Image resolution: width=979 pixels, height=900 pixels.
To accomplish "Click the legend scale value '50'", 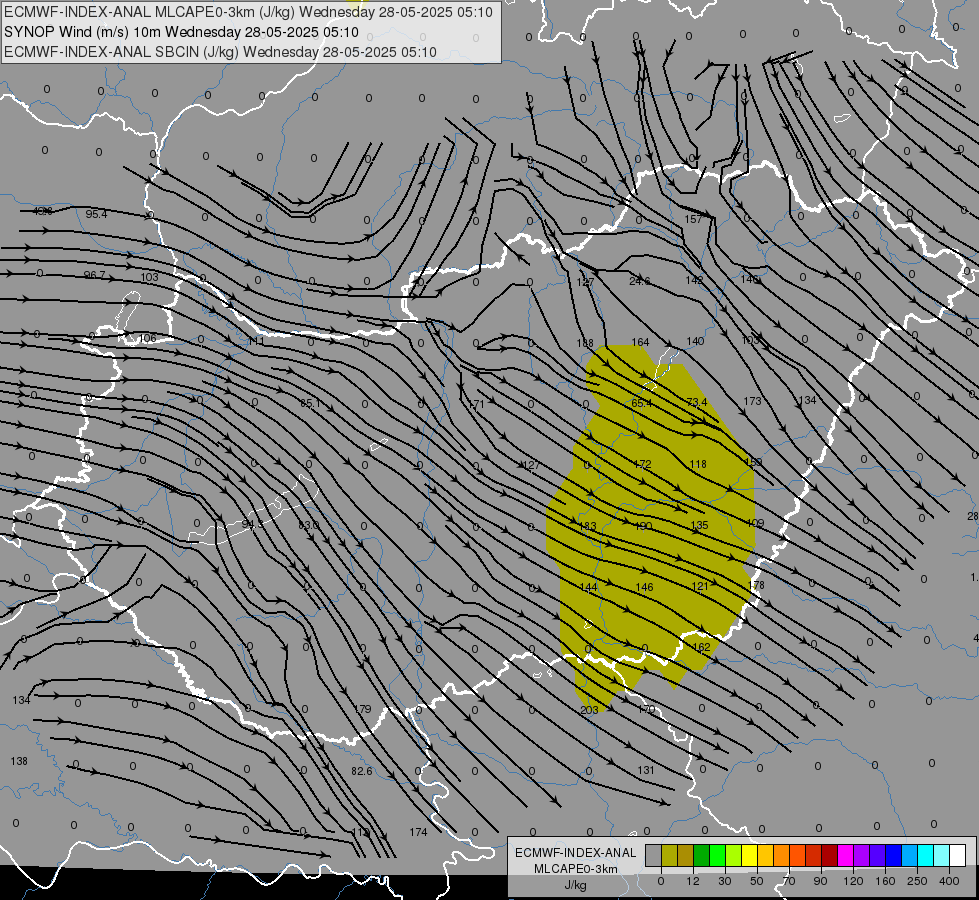I will [x=757, y=881].
